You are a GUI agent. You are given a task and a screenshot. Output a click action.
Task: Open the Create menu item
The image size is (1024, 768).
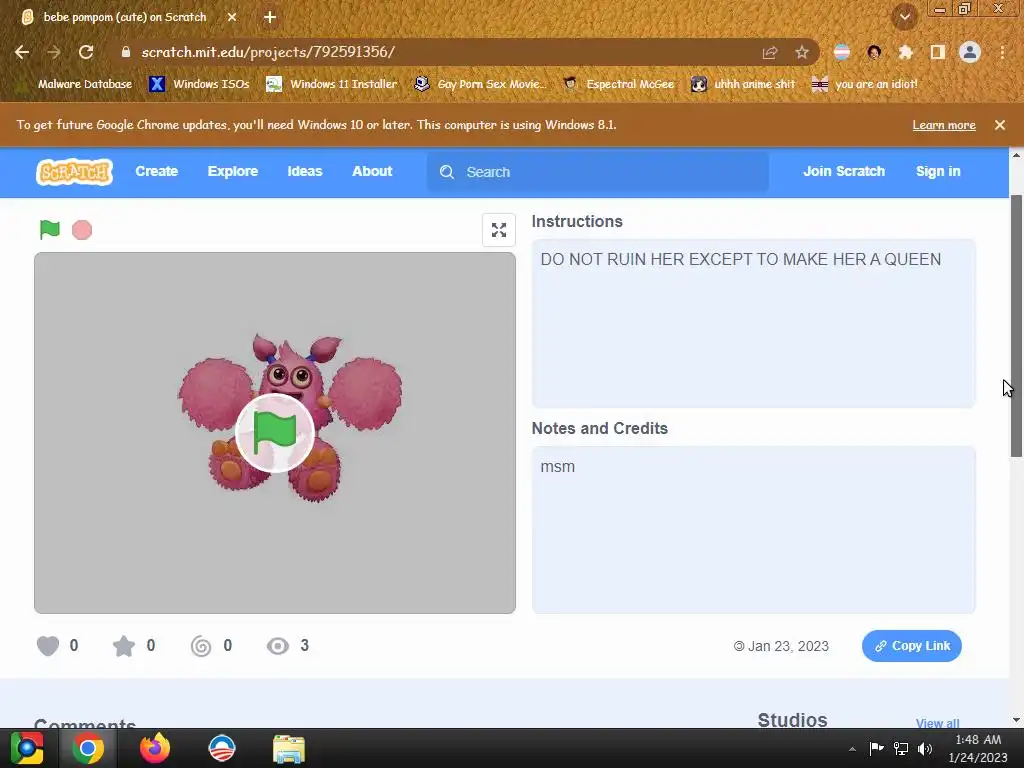(x=157, y=171)
